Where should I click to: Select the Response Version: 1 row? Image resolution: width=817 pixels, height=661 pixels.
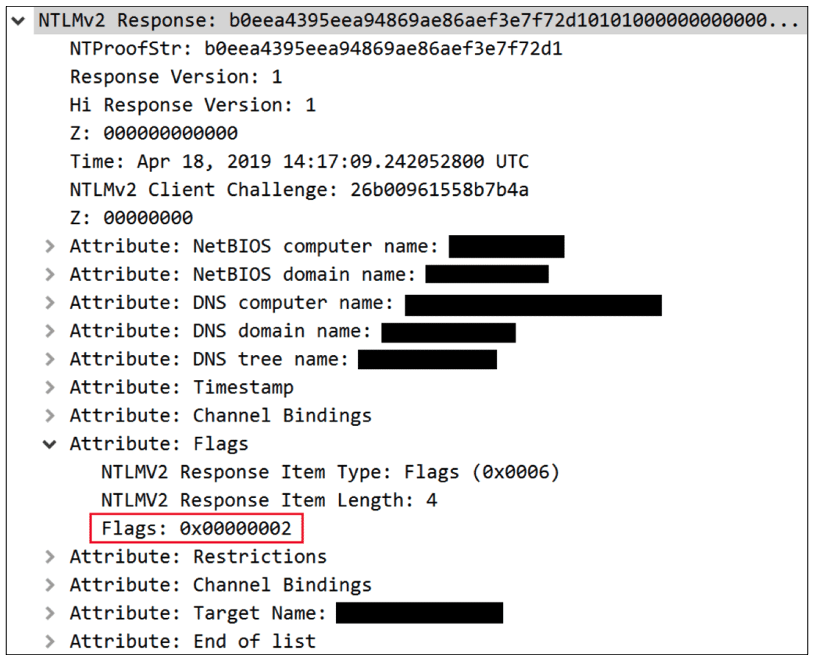(x=176, y=77)
